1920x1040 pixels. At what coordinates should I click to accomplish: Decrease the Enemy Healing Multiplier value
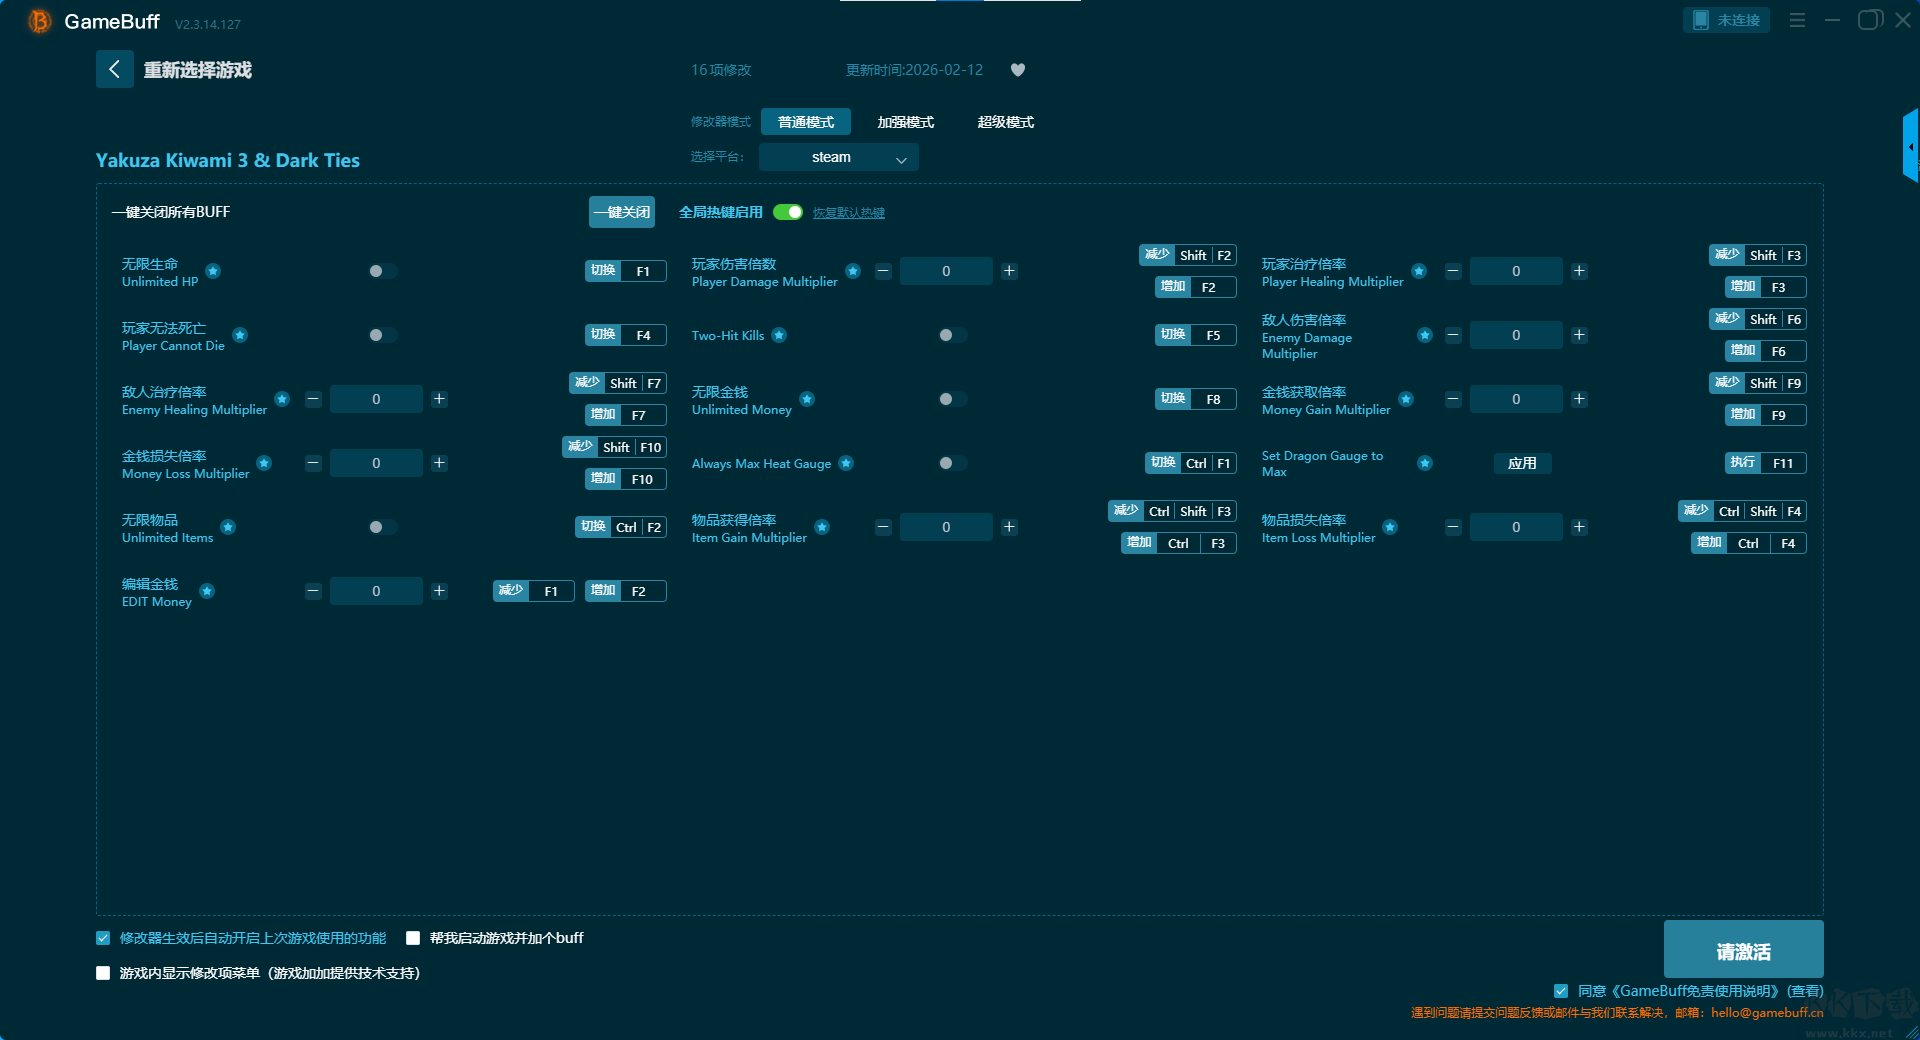[x=313, y=399]
